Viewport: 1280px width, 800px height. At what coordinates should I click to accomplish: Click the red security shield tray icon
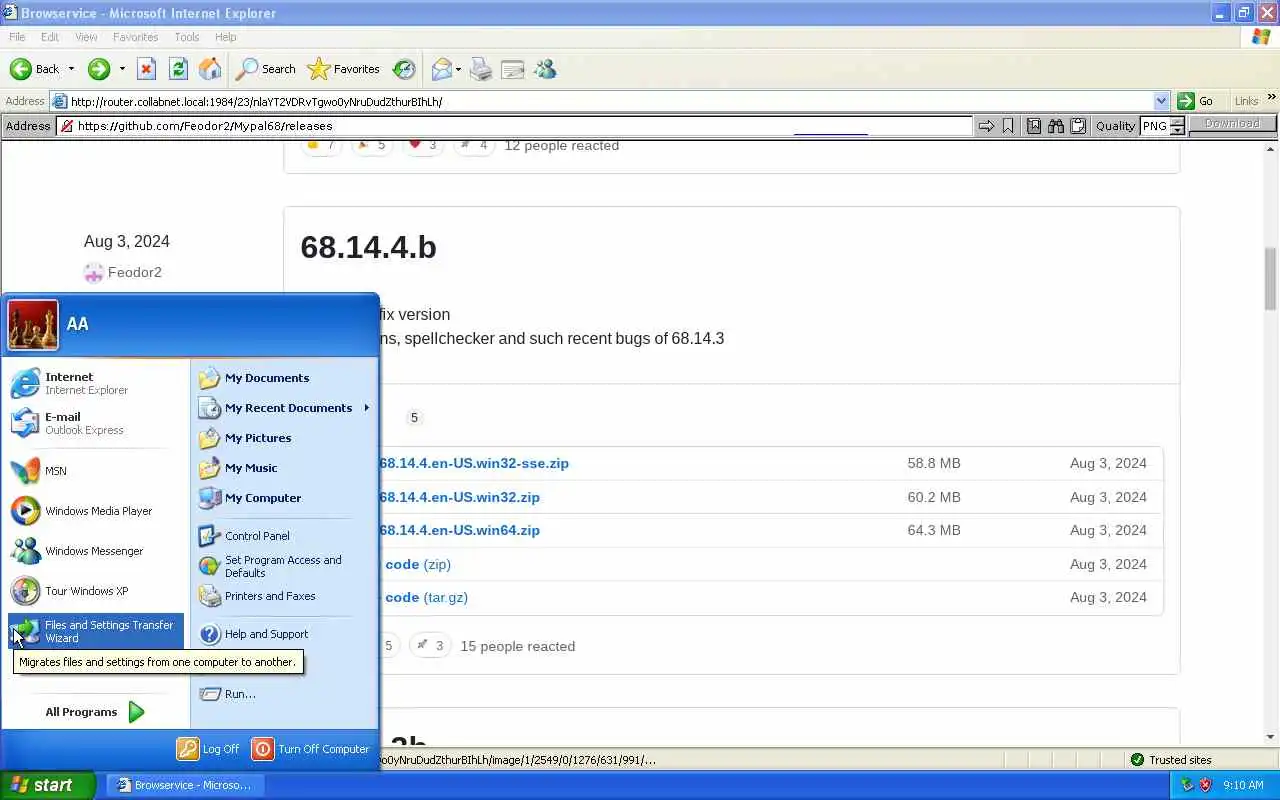[x=1205, y=785]
